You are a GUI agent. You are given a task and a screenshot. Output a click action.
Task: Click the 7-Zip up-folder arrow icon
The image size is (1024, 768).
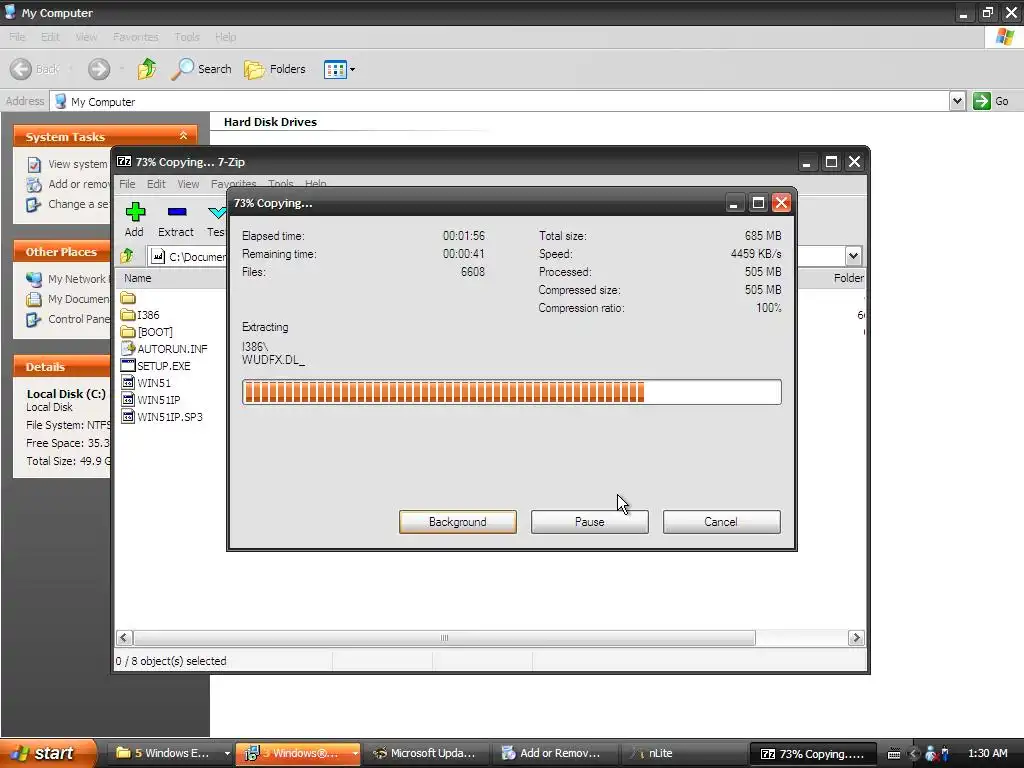(x=127, y=256)
